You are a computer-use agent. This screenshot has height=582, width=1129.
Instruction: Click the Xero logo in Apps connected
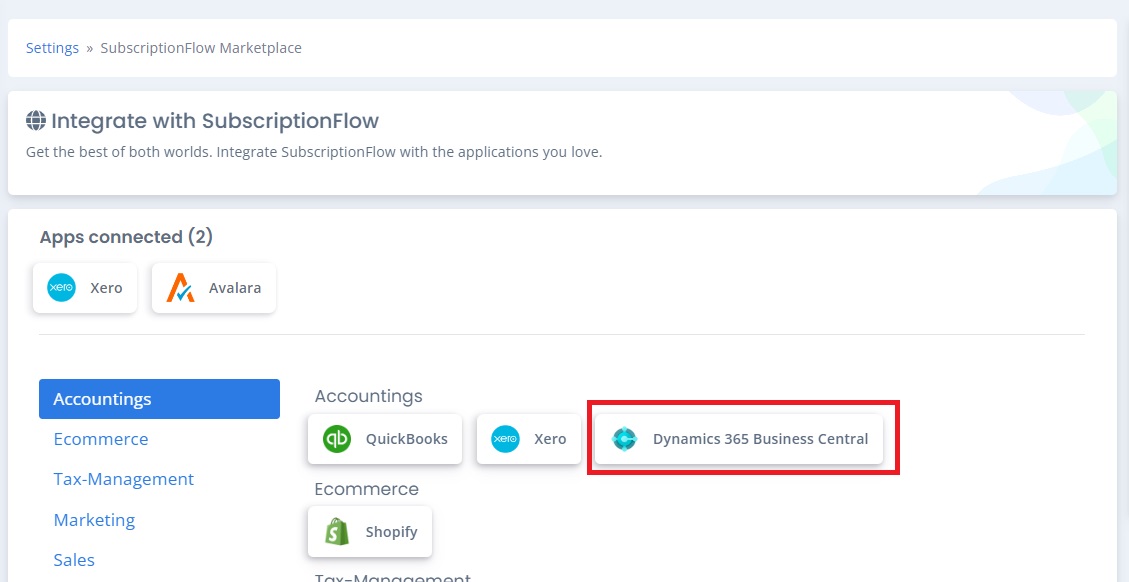tap(61, 288)
